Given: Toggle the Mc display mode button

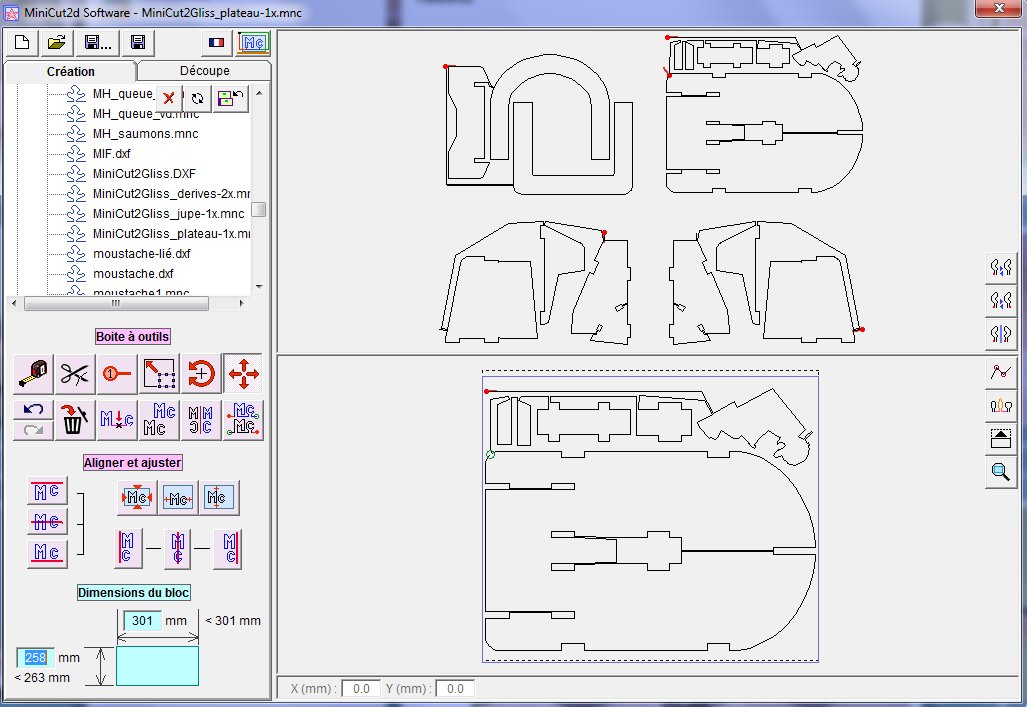Looking at the screenshot, I should pyautogui.click(x=253, y=43).
